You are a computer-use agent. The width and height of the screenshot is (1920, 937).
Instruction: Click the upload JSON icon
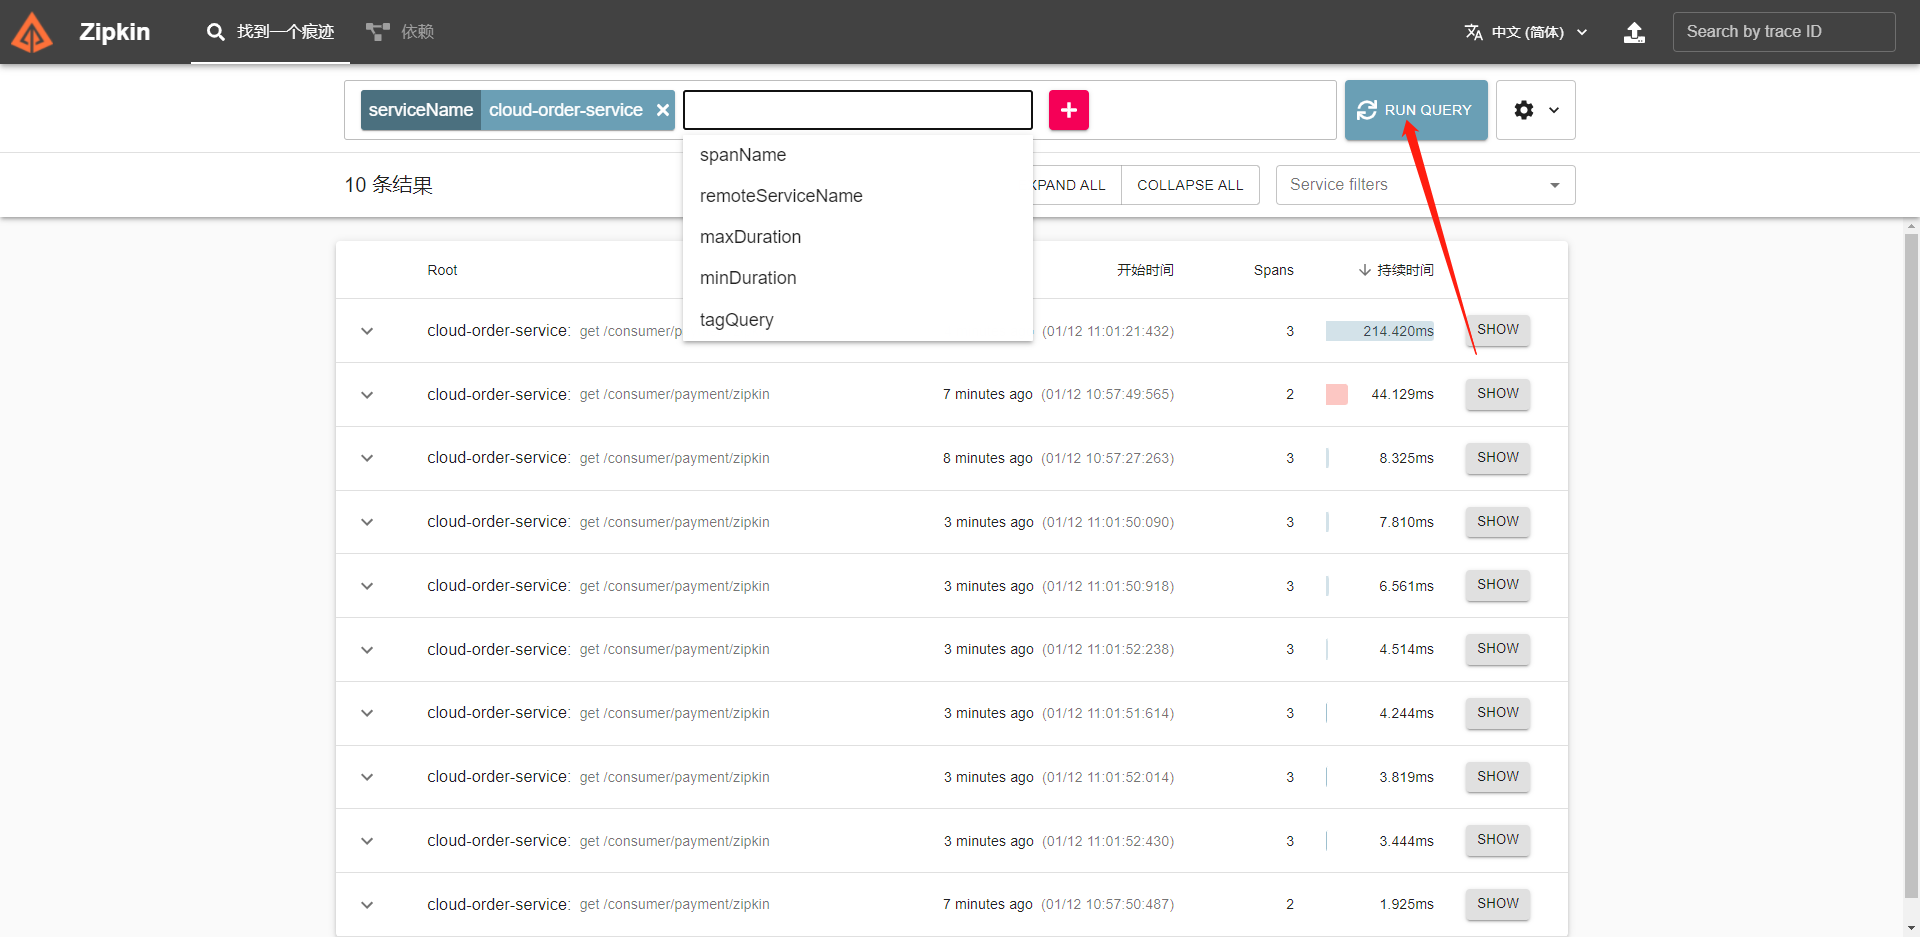pyautogui.click(x=1634, y=32)
